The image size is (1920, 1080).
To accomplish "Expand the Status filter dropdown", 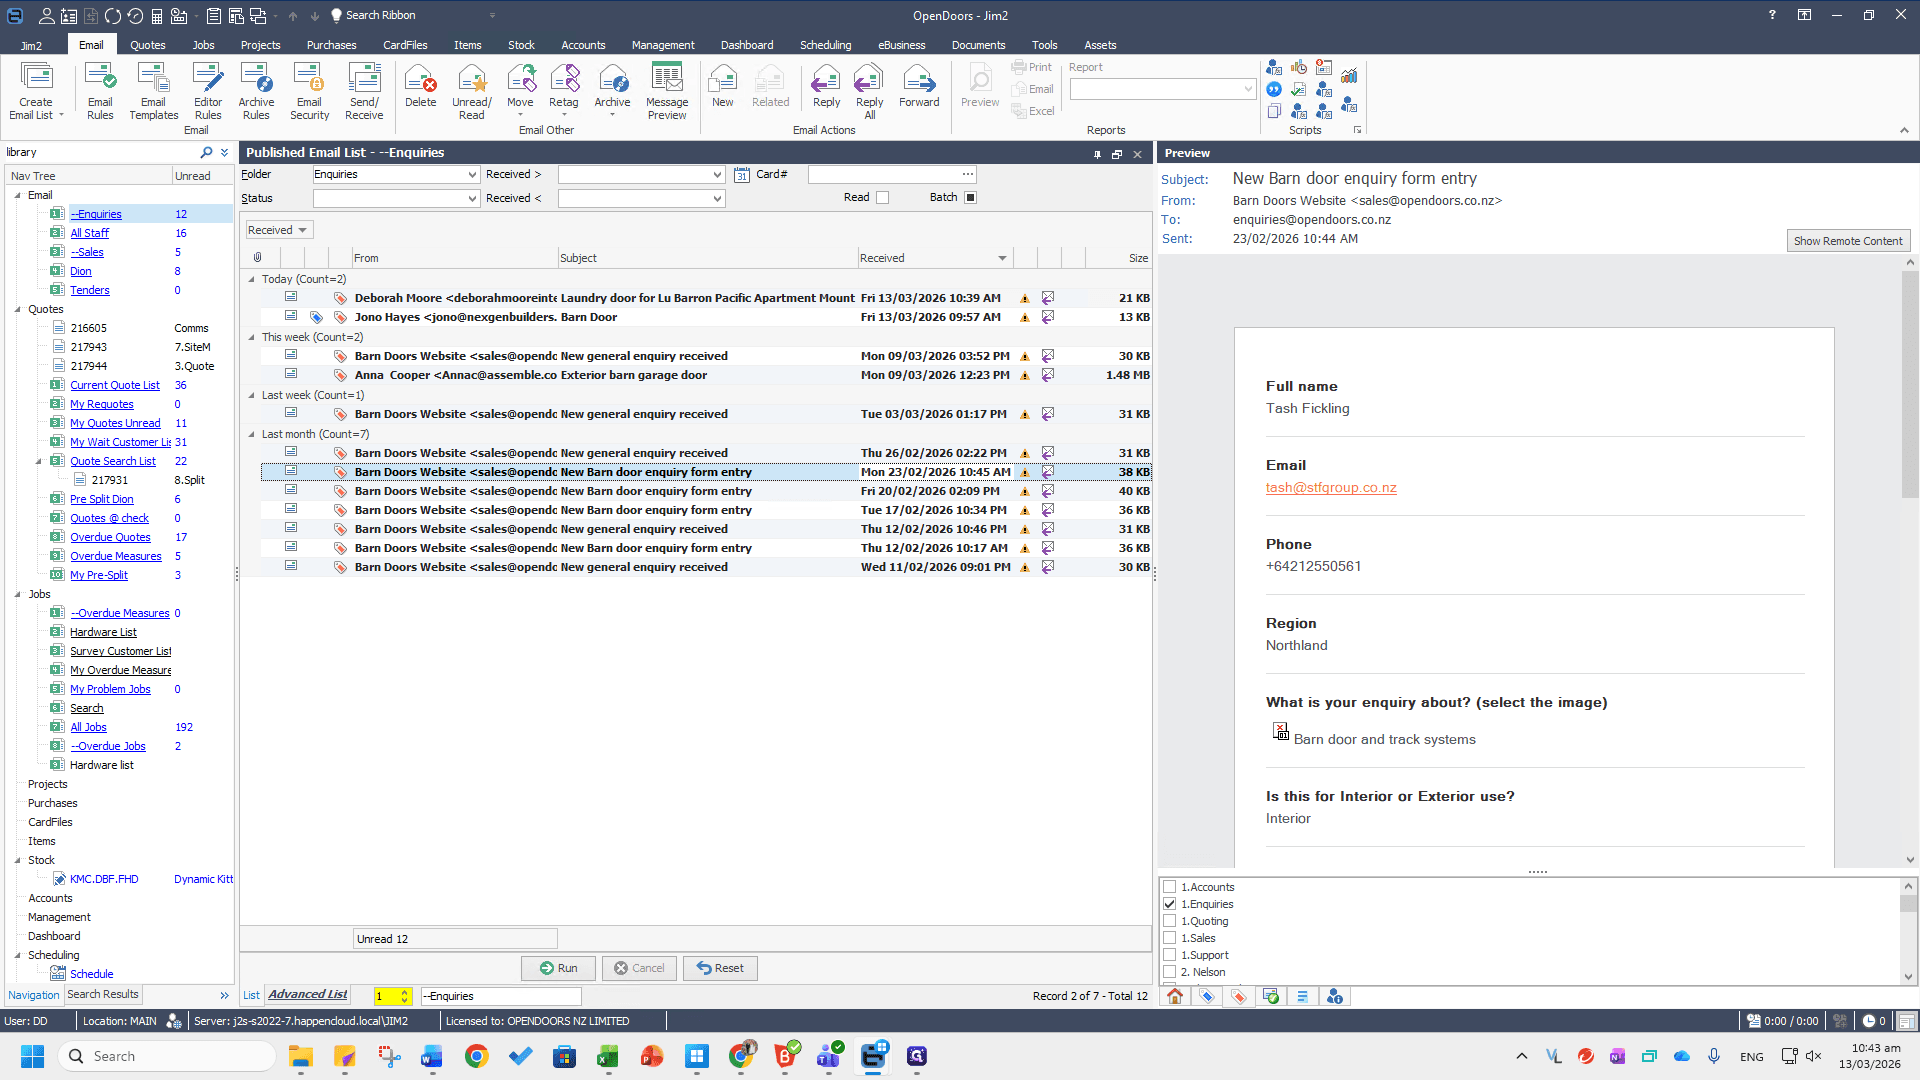I will pyautogui.click(x=472, y=199).
